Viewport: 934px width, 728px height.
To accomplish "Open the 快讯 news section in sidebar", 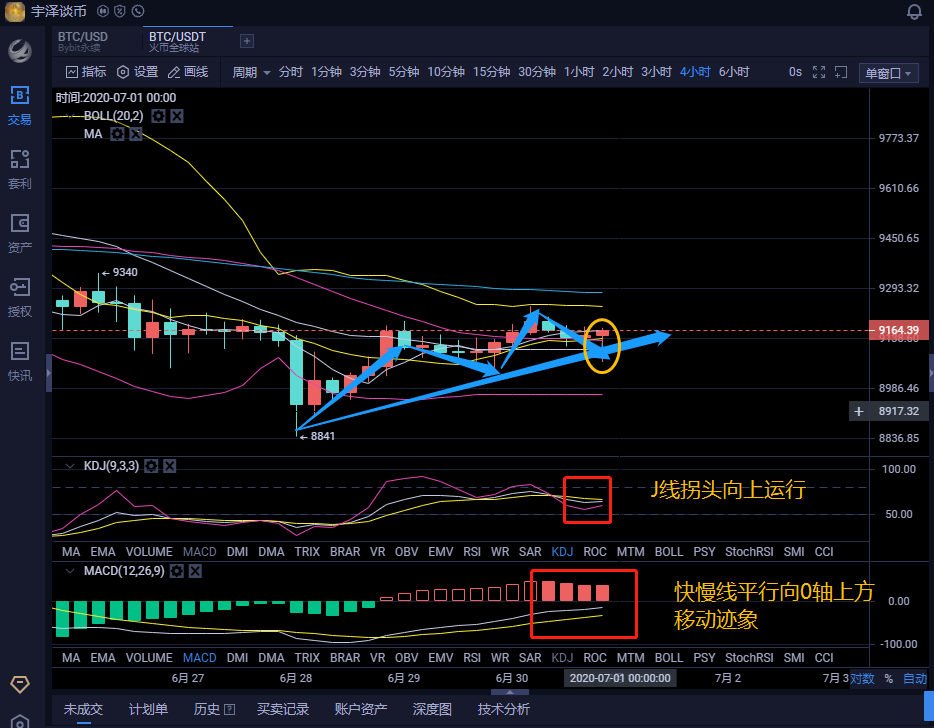I will coord(19,360).
